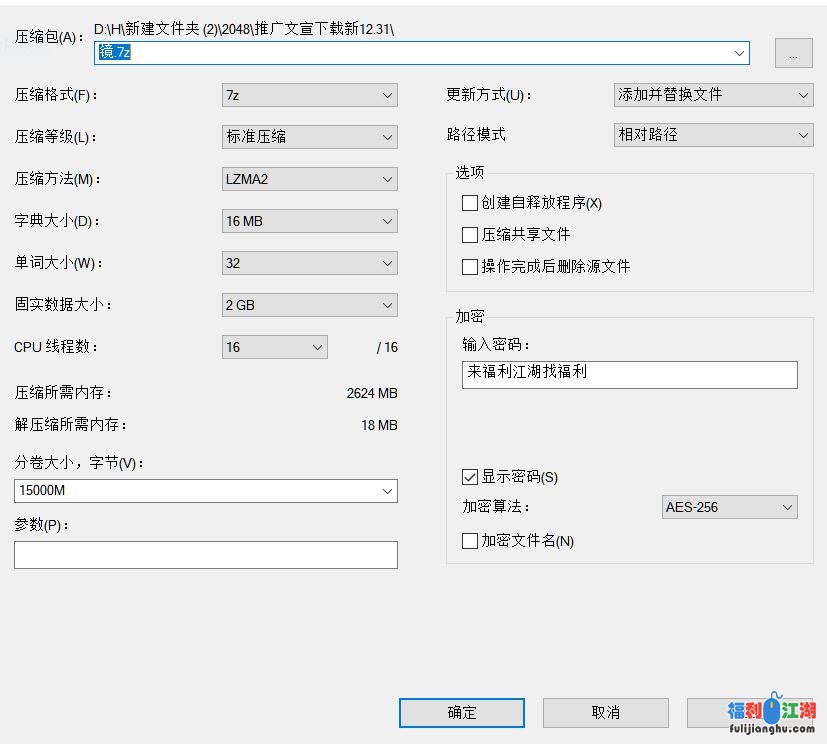This screenshot has height=744, width=827.
Task: Expand the CPU 线程数 dropdown
Action: click(x=274, y=347)
